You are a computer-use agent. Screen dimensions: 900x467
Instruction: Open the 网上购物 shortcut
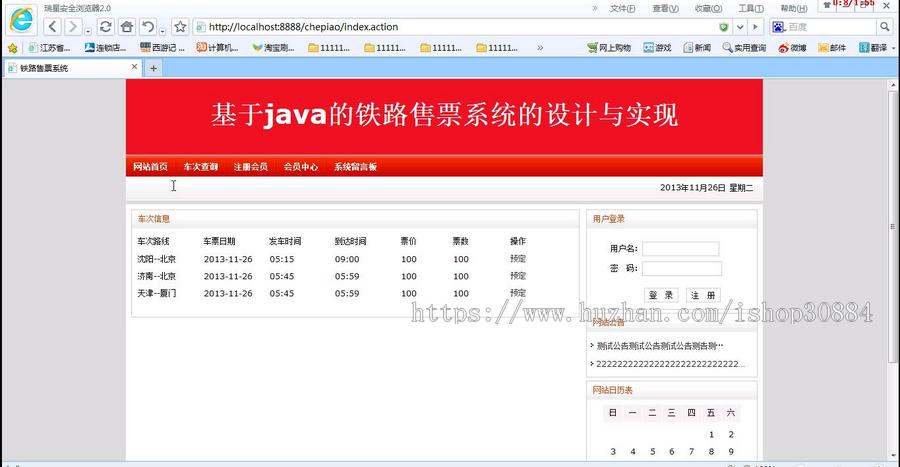coord(609,48)
